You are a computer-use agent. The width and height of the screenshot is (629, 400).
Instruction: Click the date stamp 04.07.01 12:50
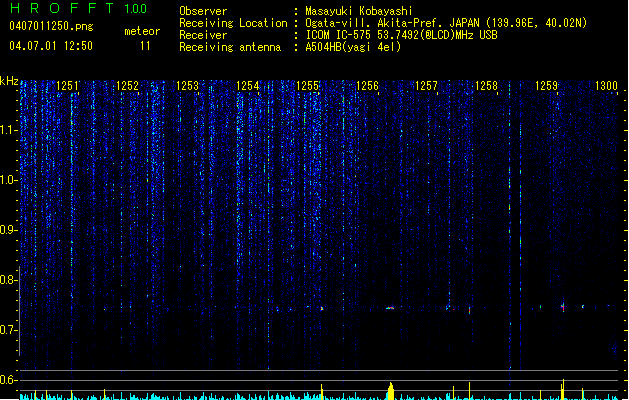(51, 46)
